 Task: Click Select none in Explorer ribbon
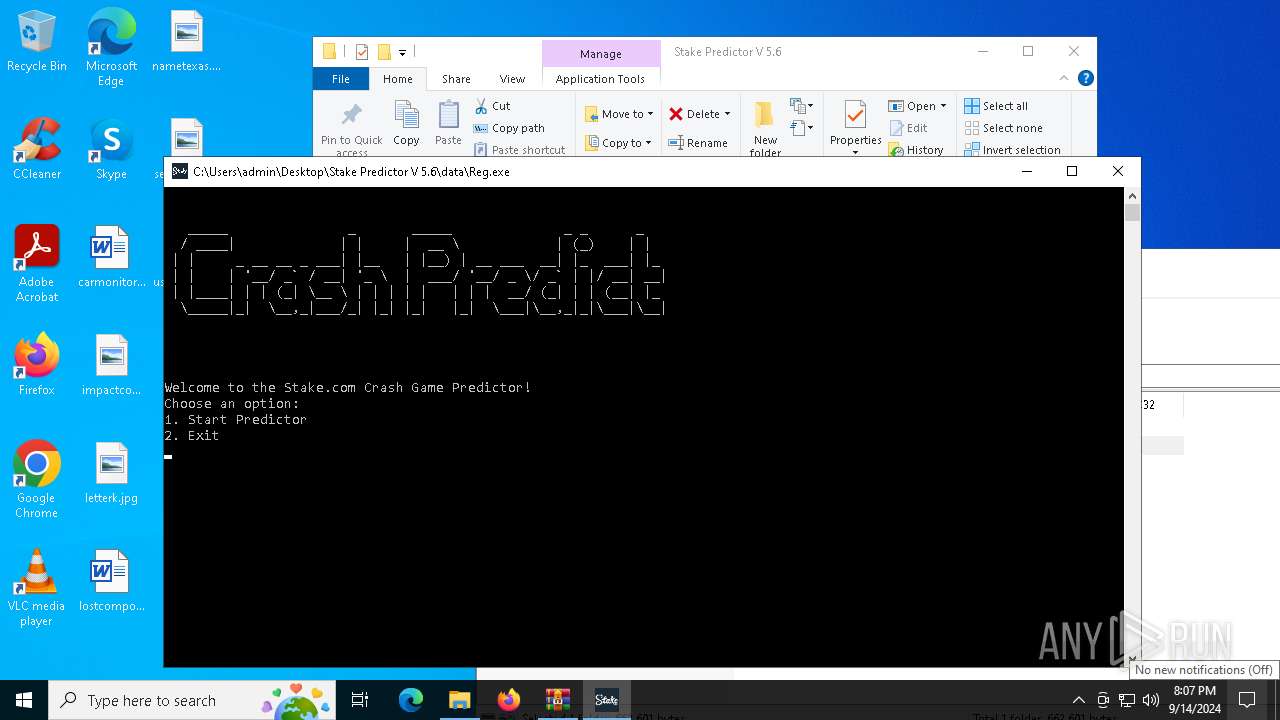click(1003, 128)
